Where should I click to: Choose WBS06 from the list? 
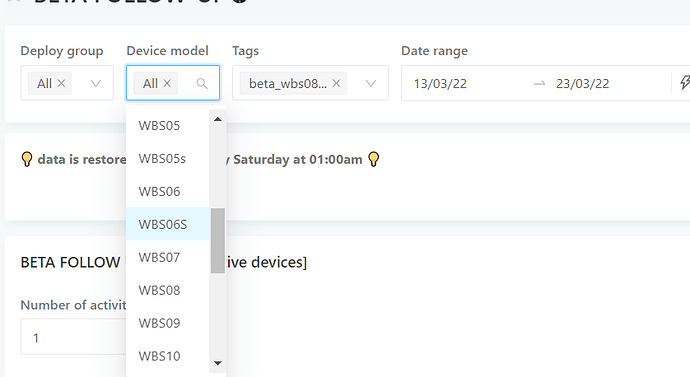(x=168, y=191)
